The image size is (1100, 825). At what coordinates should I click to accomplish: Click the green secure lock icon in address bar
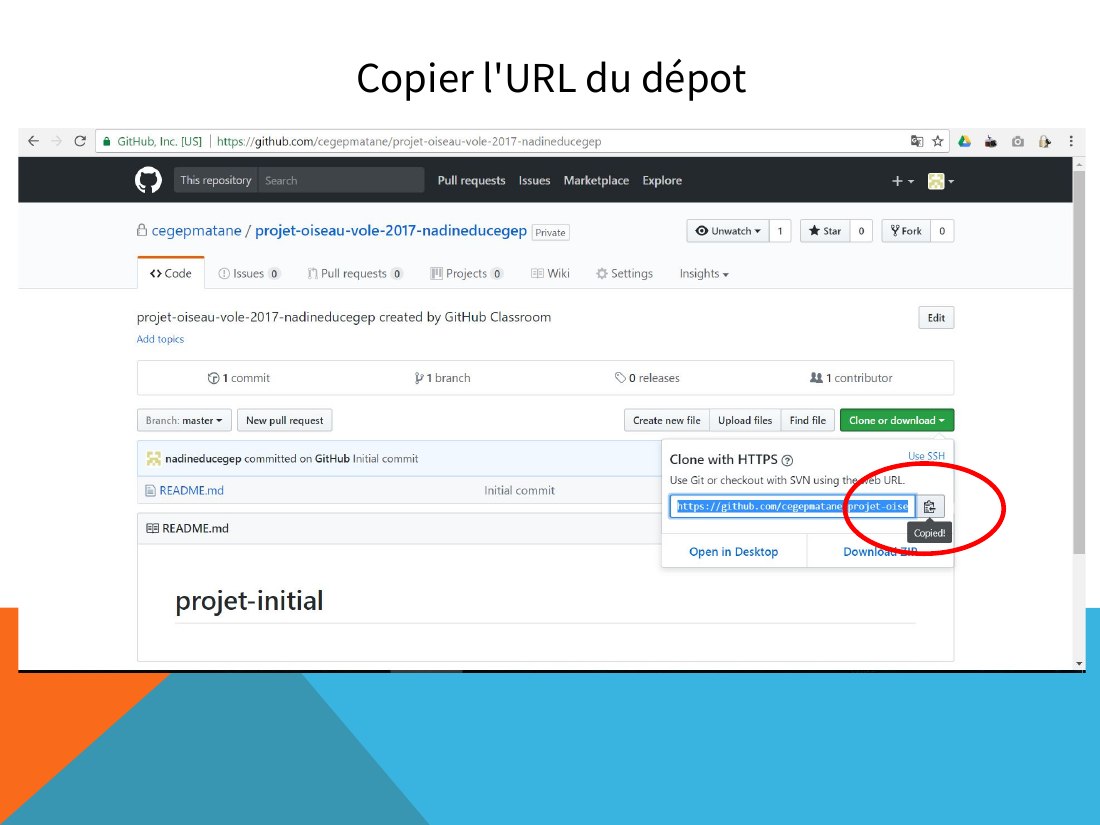107,141
